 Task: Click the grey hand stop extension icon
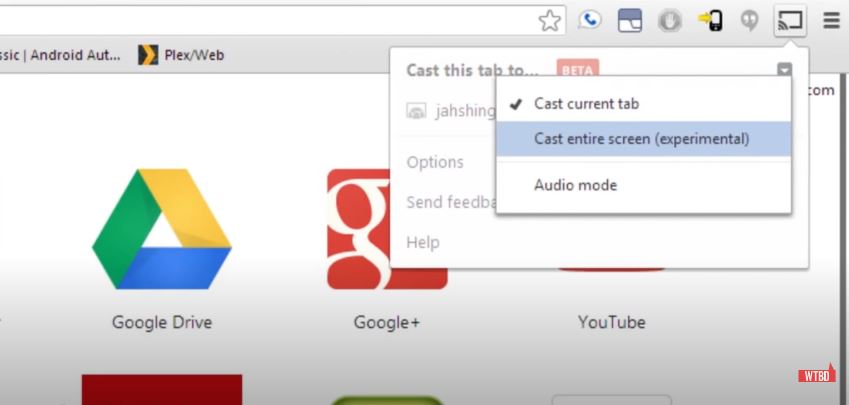coord(670,21)
